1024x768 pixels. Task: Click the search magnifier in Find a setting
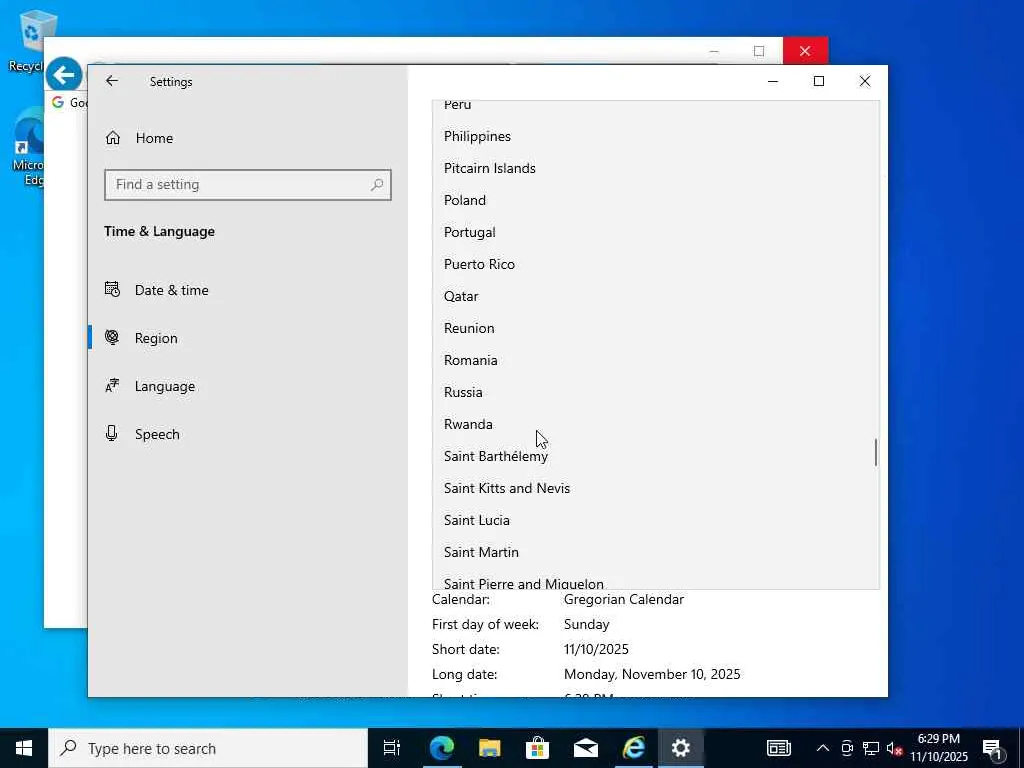point(377,185)
